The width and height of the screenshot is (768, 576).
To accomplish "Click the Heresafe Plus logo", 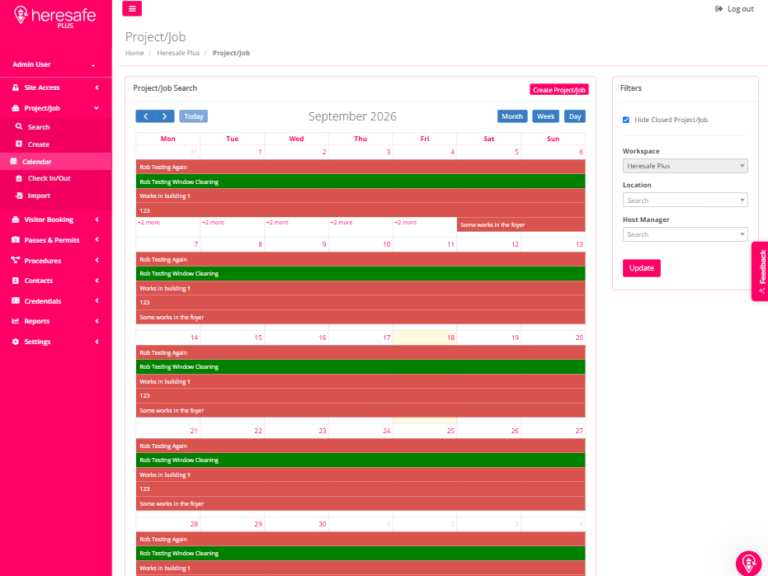I will (55, 17).
